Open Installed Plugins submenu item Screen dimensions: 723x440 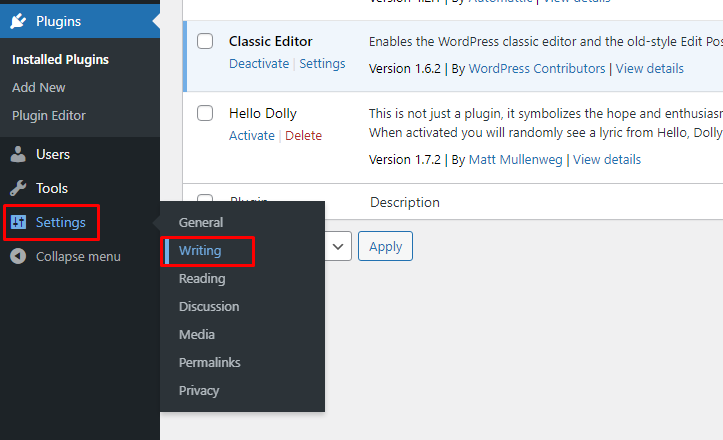pos(60,59)
